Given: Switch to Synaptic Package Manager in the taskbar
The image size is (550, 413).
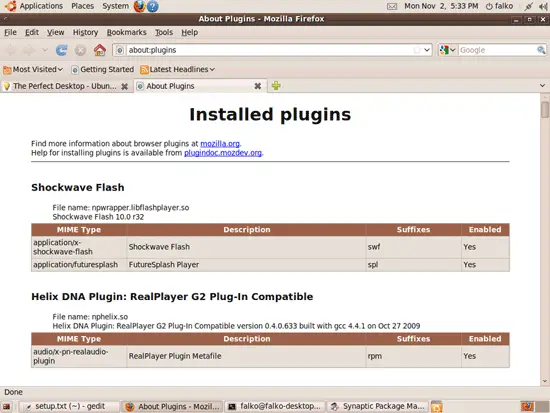Looking at the screenshot, I should coord(378,406).
